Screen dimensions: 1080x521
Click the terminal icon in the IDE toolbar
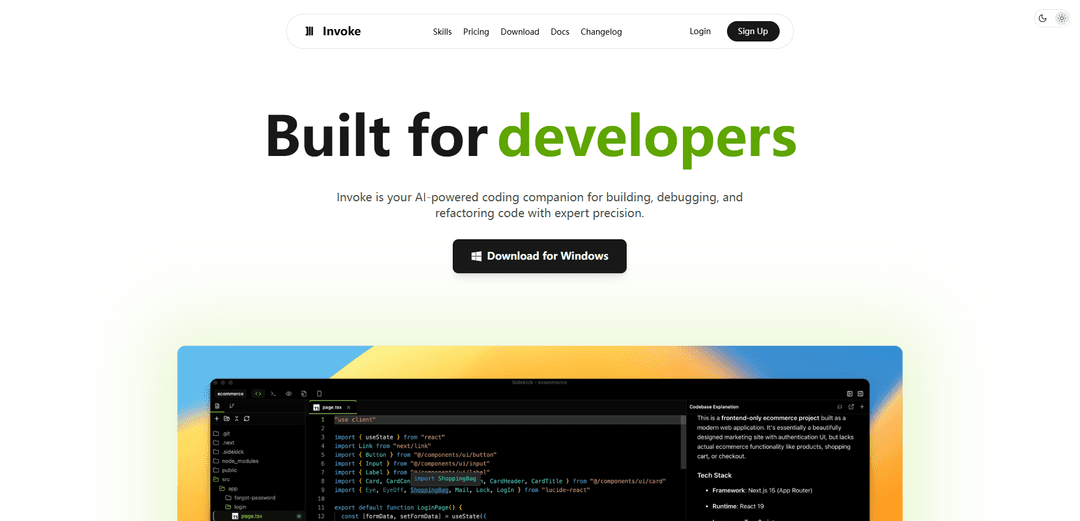(273, 394)
